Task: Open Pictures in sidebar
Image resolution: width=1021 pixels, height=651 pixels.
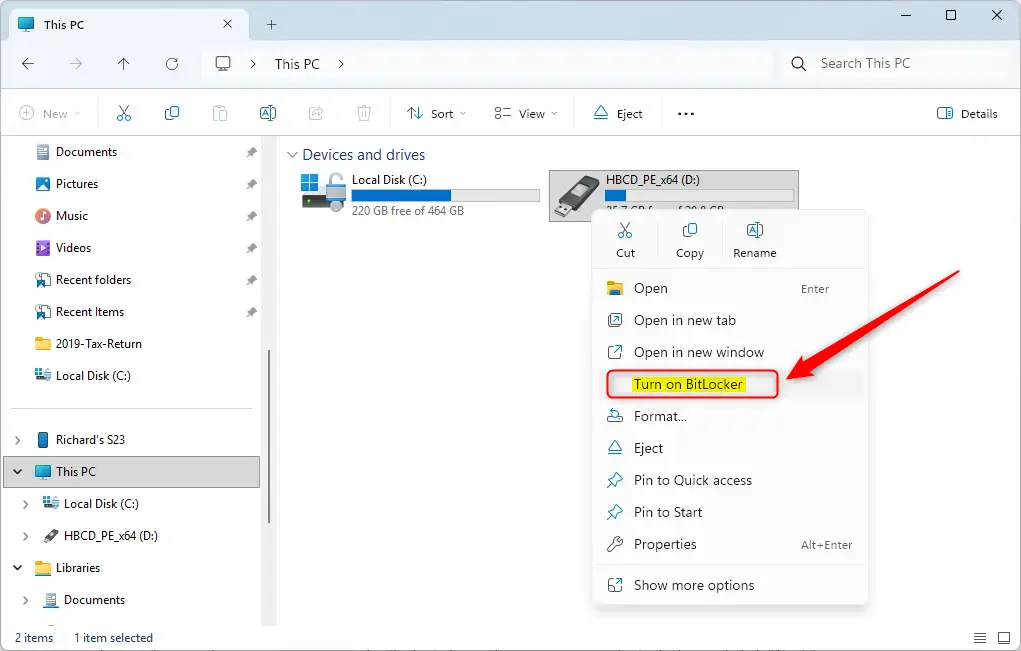Action: click(76, 184)
